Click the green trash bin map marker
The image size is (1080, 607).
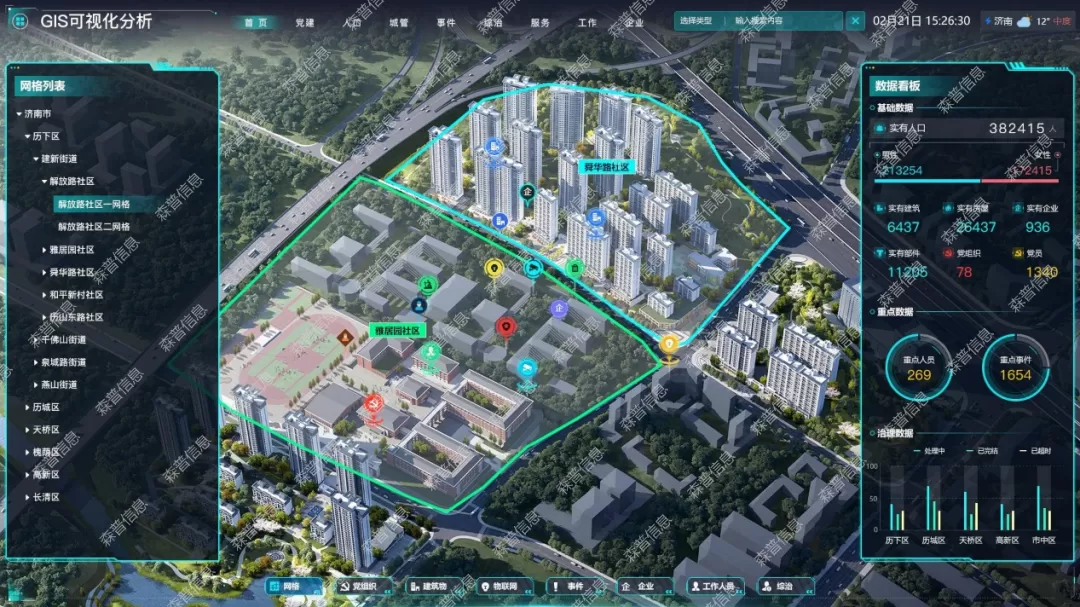click(575, 268)
